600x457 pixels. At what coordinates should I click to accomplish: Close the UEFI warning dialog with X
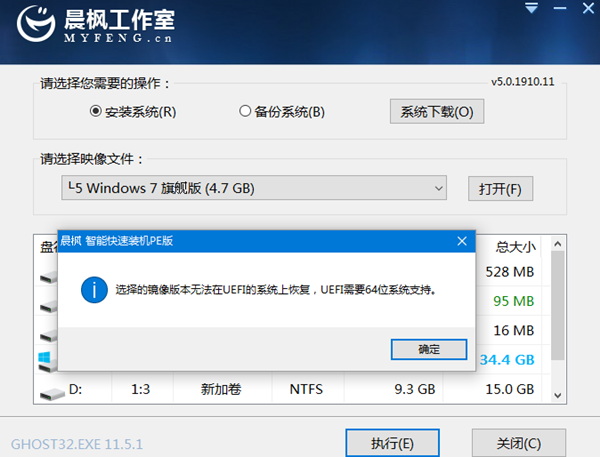[x=461, y=241]
